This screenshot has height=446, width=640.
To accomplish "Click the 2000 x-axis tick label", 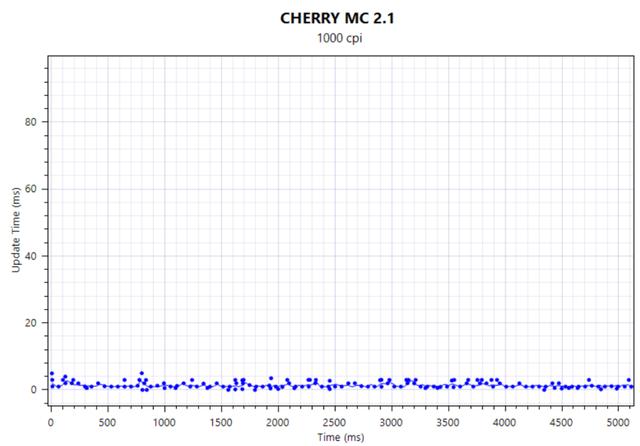I will pyautogui.click(x=278, y=422).
